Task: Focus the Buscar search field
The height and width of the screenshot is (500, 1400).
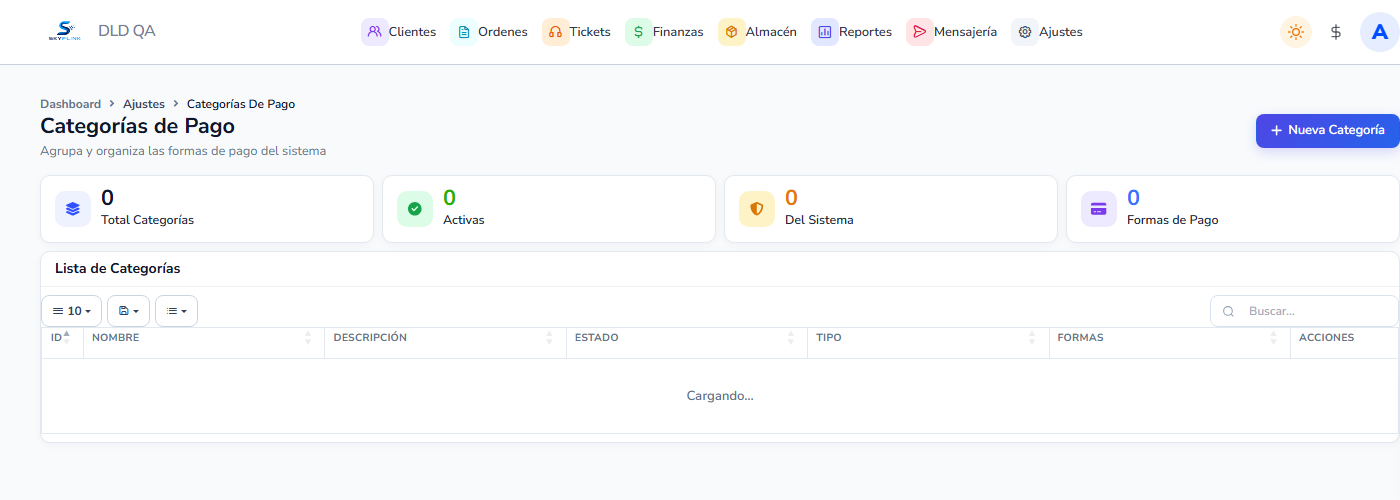Action: [1304, 311]
